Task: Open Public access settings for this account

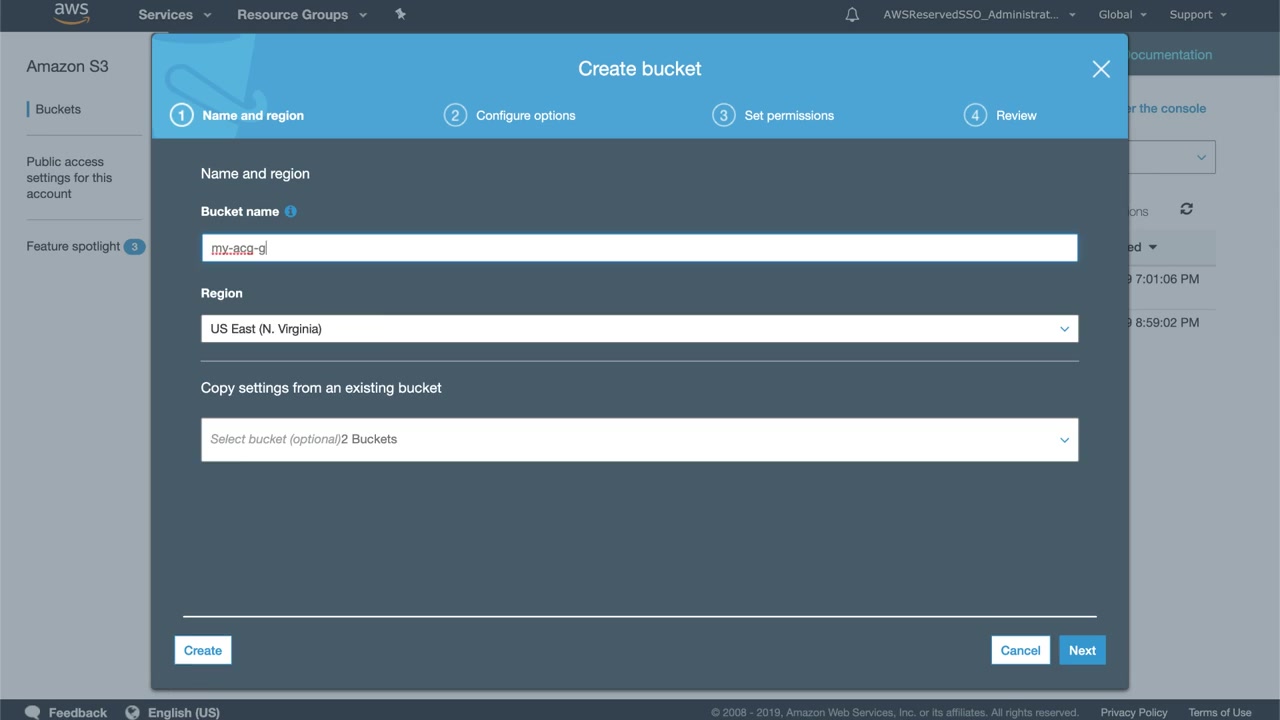Action: tap(69, 178)
